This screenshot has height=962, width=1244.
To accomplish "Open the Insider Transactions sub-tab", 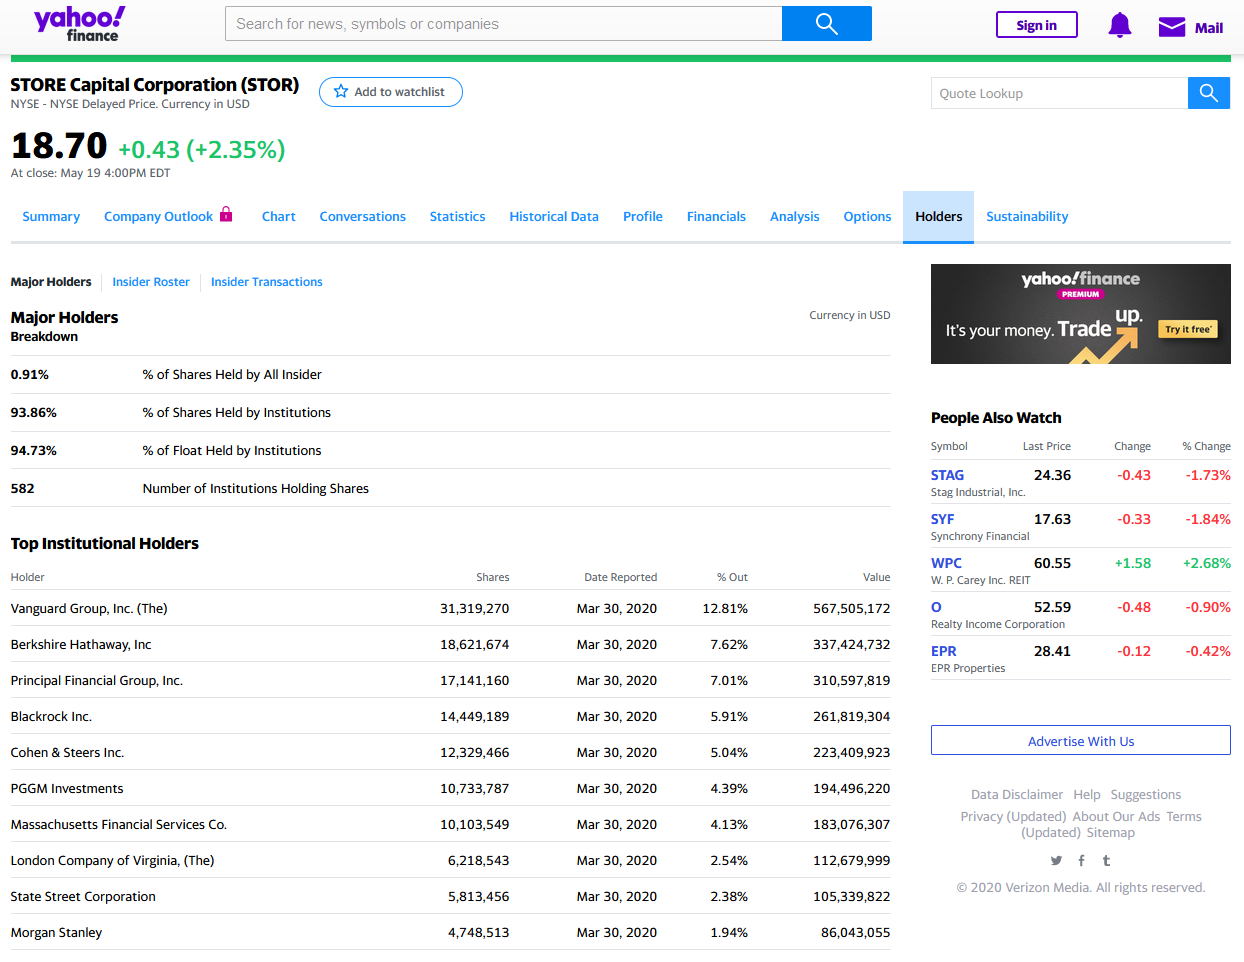I will click(x=267, y=282).
